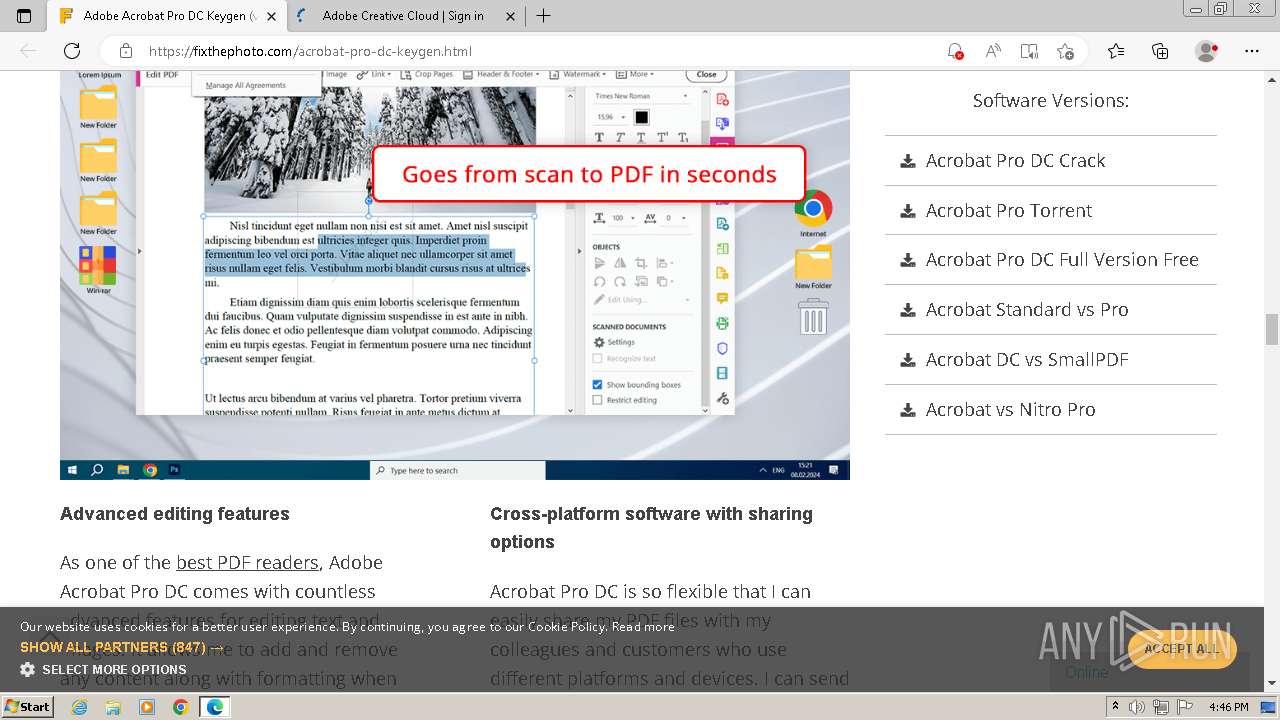Click the scrollbar down arrow

(x=1272, y=684)
